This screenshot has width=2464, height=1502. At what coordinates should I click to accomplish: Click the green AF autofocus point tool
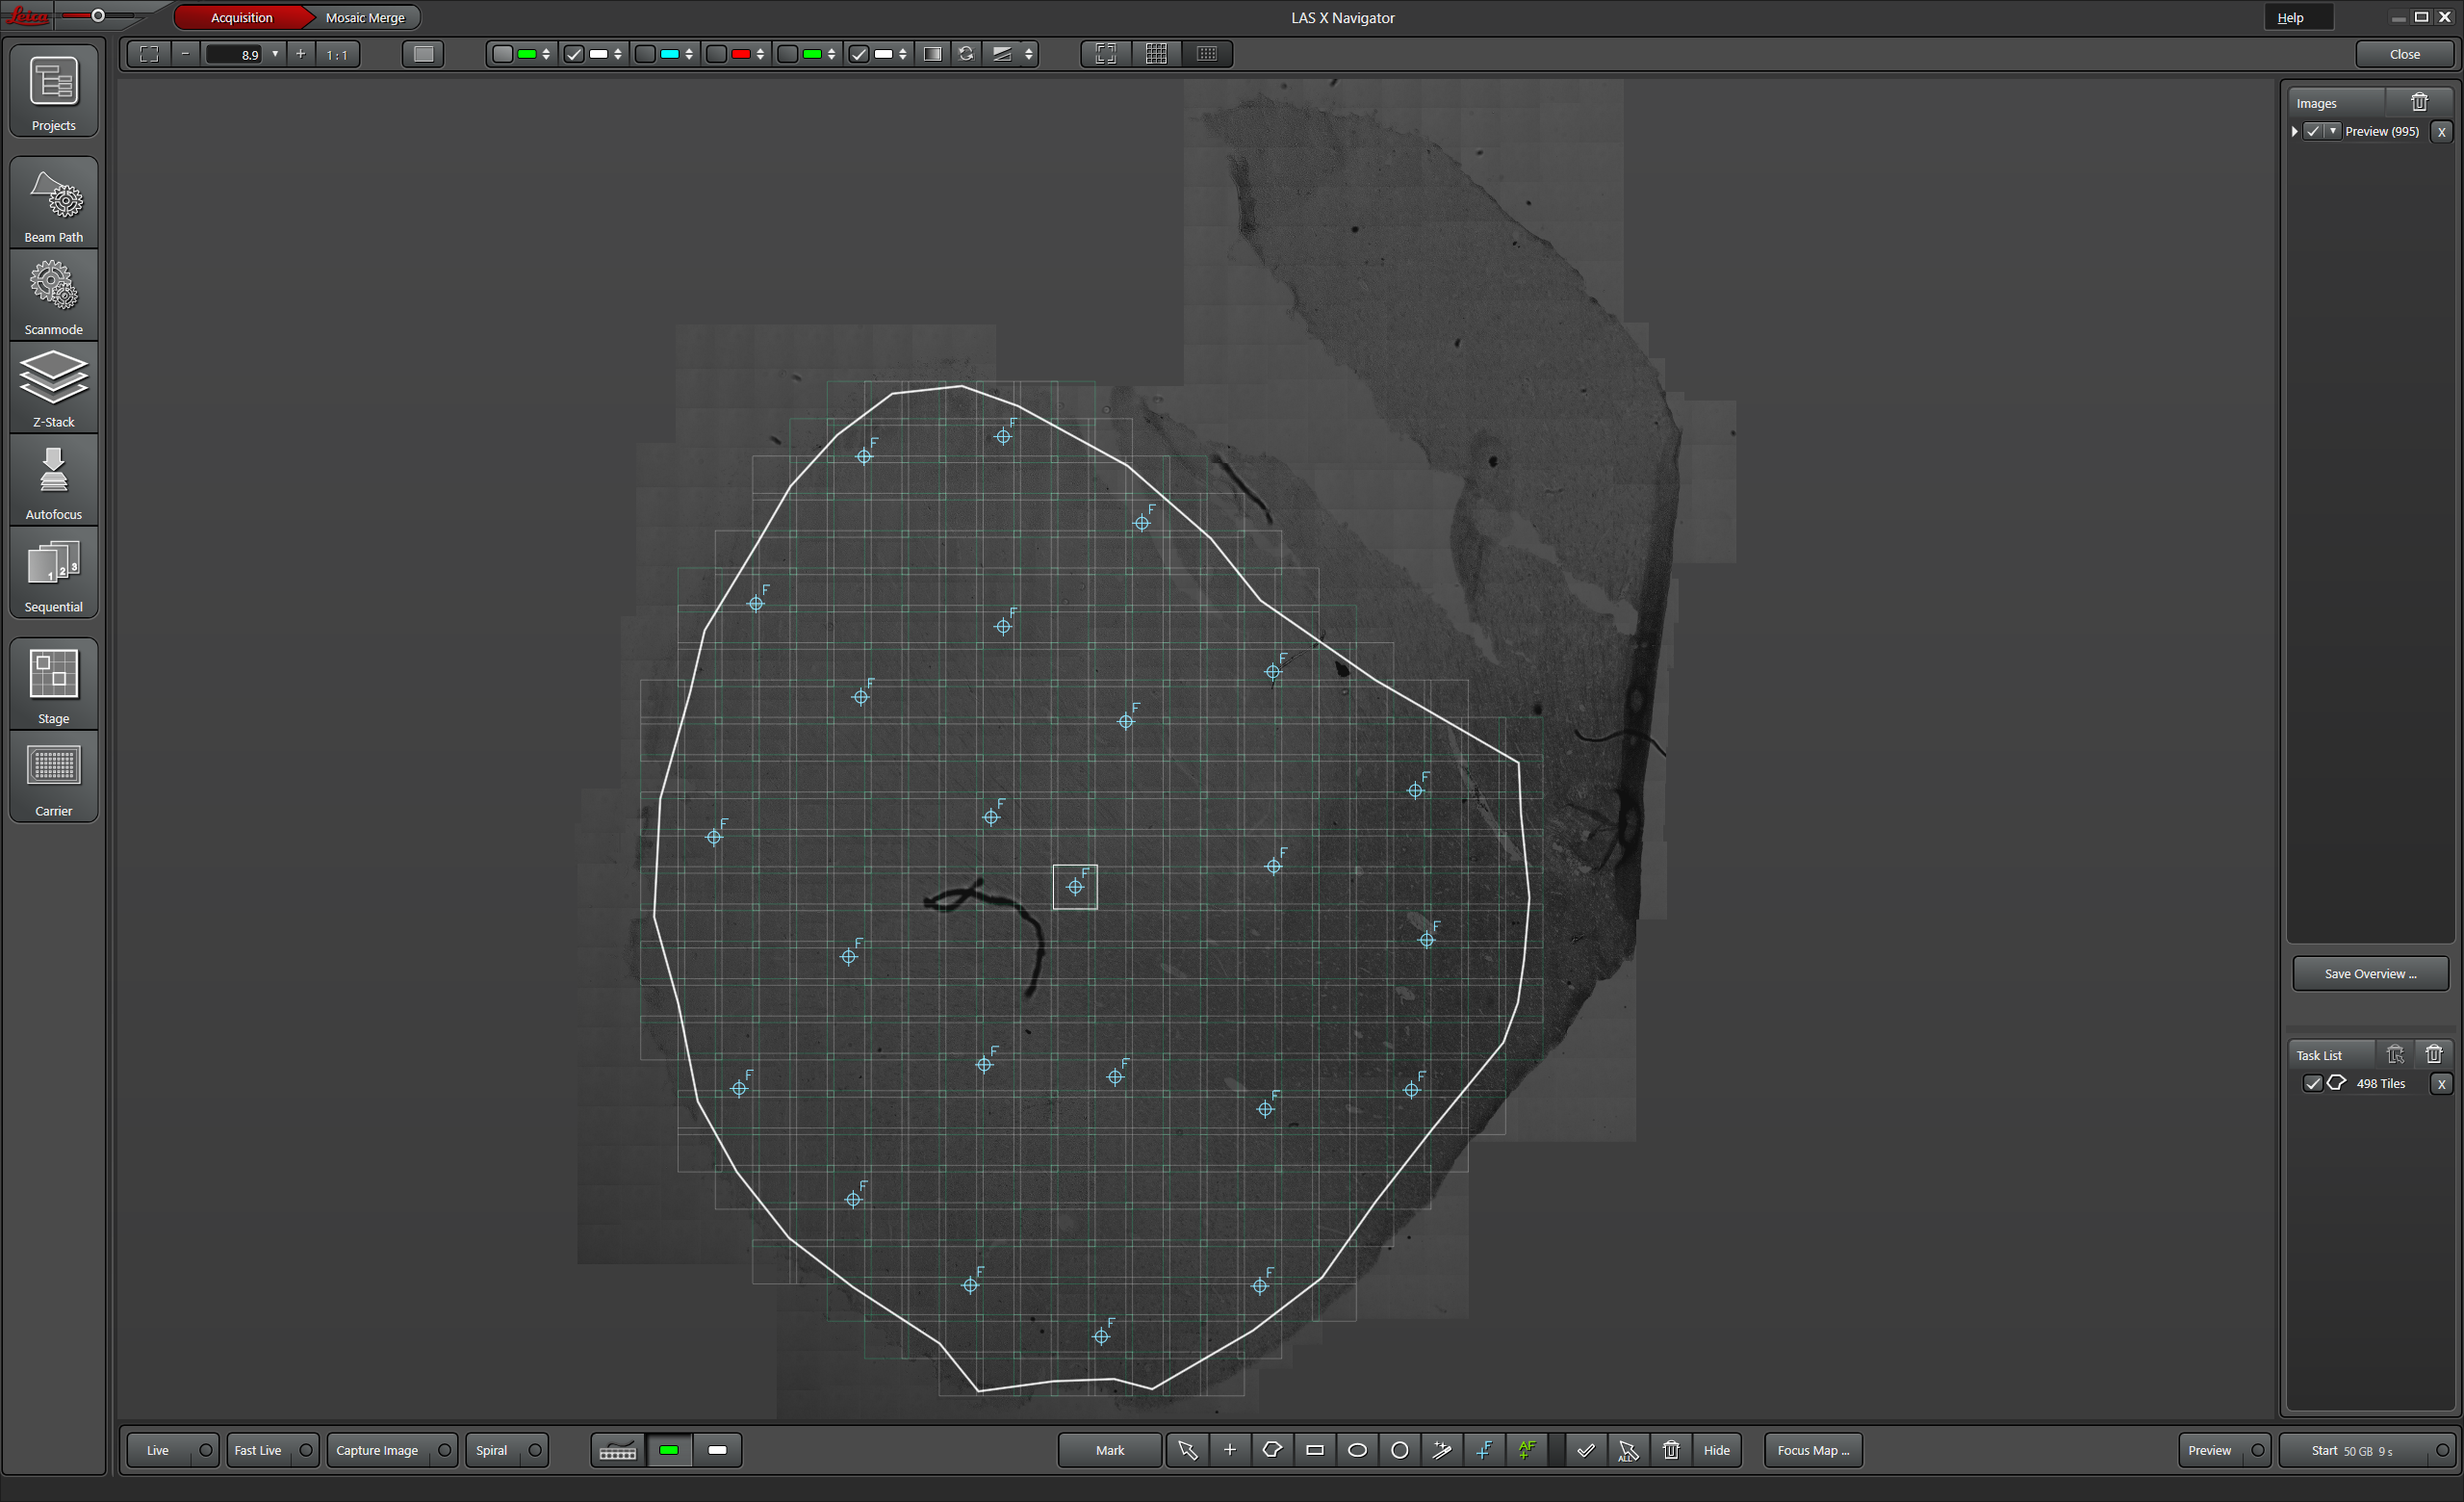click(x=1527, y=1450)
